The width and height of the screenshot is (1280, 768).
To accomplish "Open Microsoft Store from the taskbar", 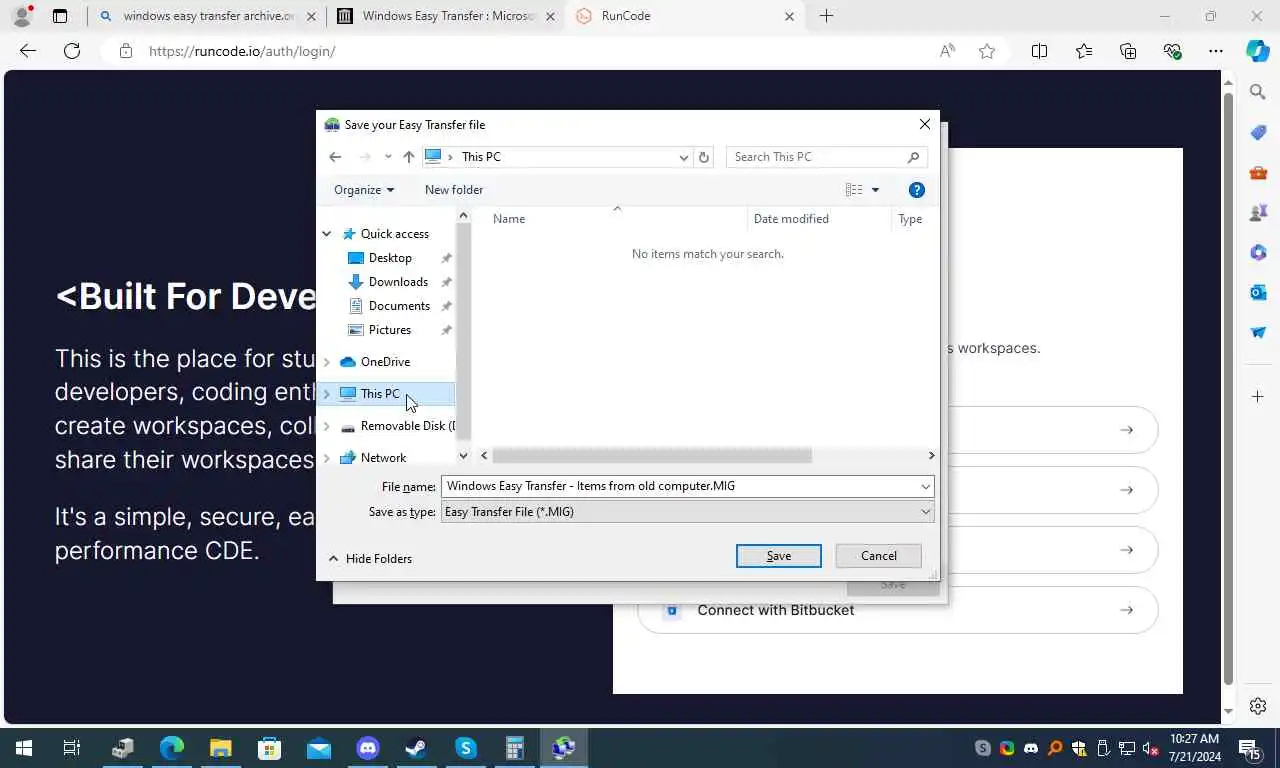I will click(x=270, y=748).
